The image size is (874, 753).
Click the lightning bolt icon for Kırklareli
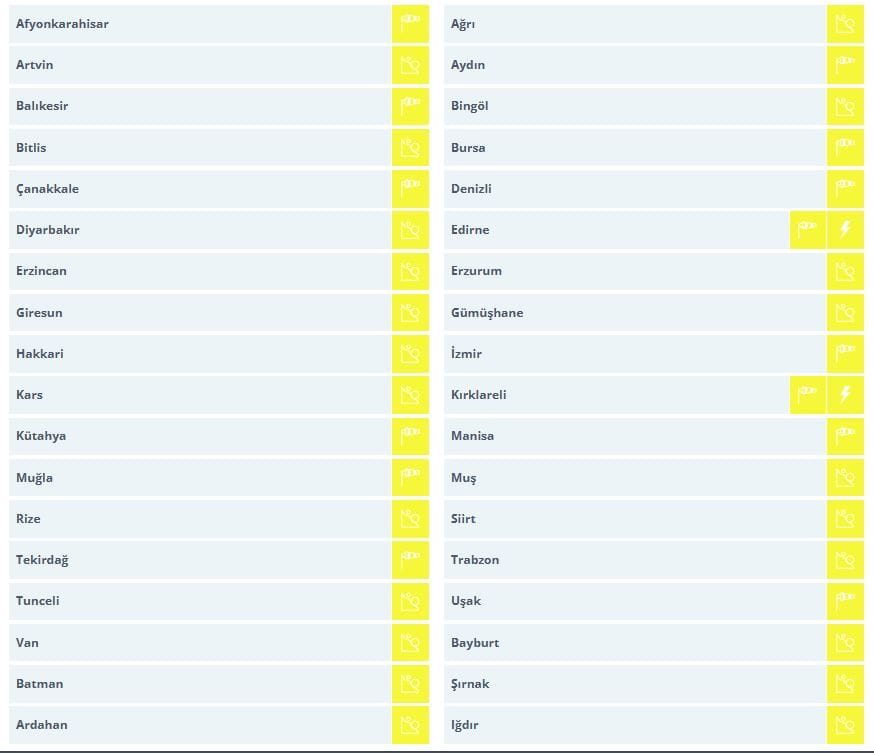(845, 395)
